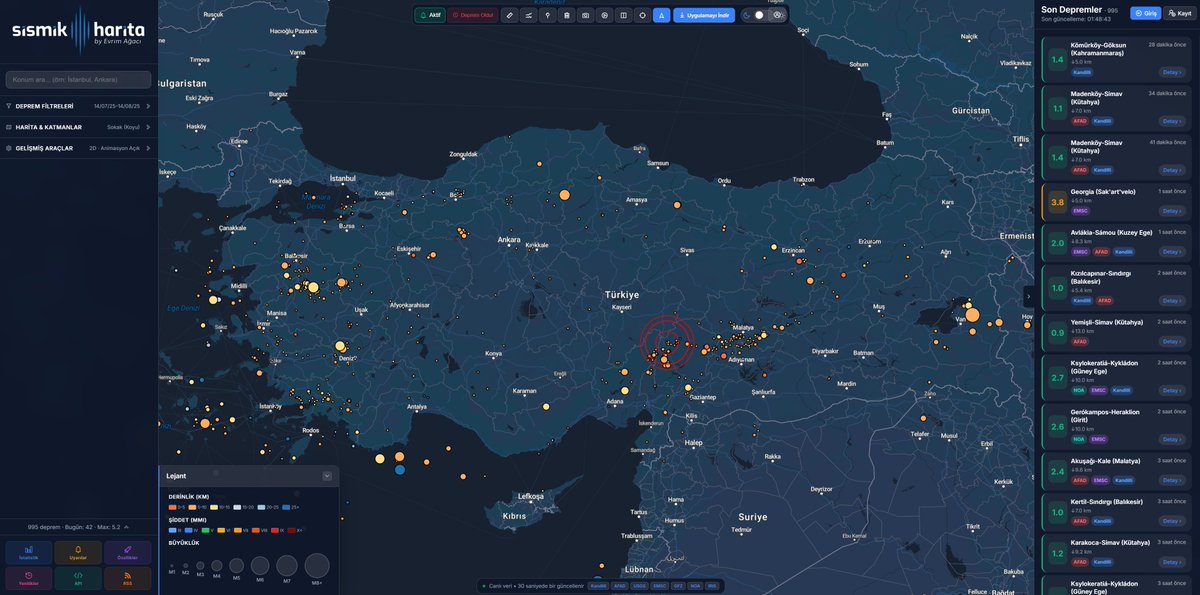The height and width of the screenshot is (595, 1200).
Task: Open Detay for Georgia (Sak'art'velo) earthquake
Action: click(1172, 211)
